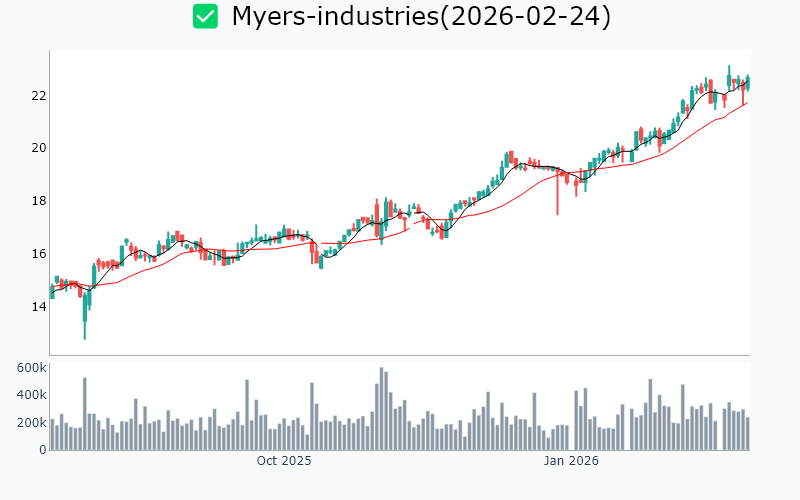The image size is (800, 500).
Task: Click the 0 volume axis label
Action: [x=42, y=450]
